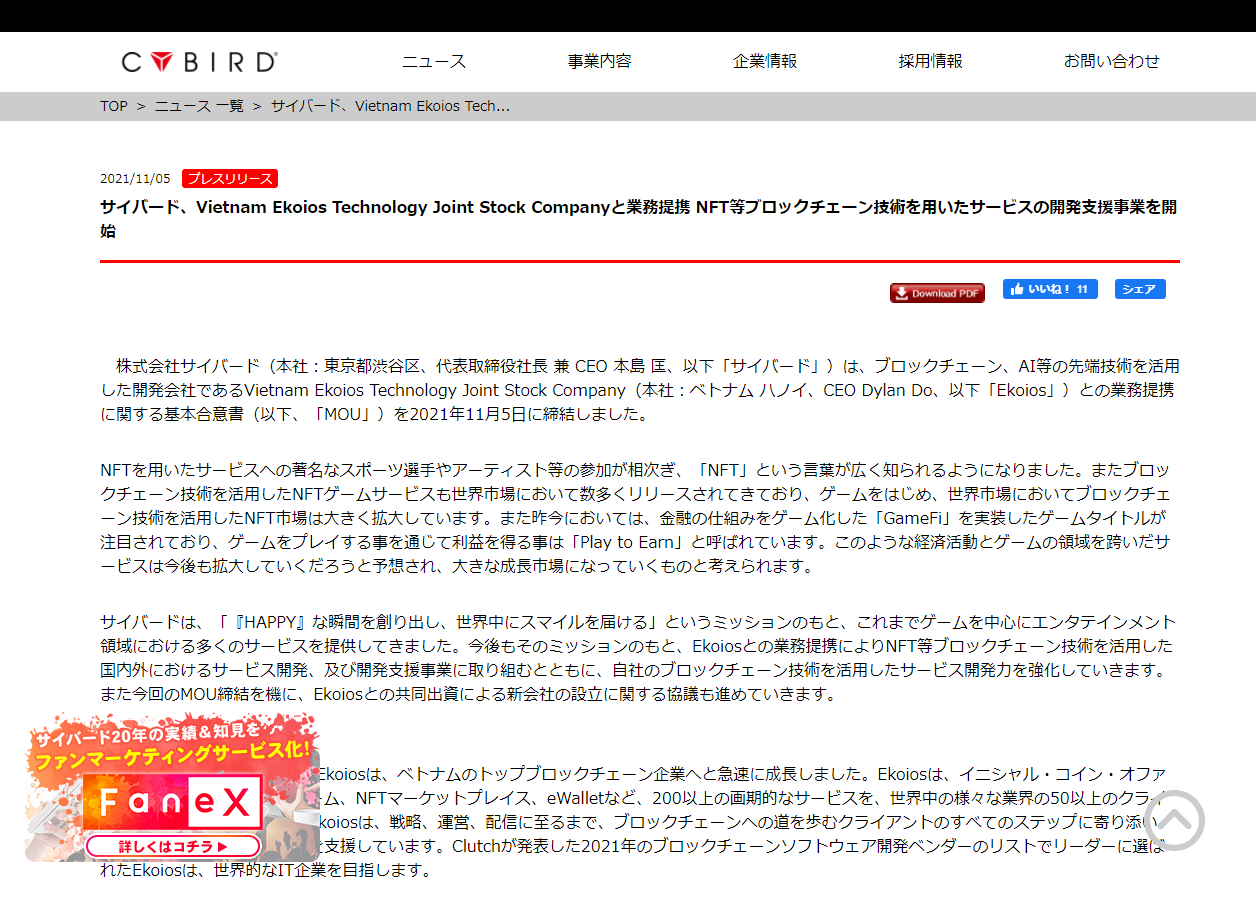
Task: Click the 2021/11/05 date text
Action: click(135, 179)
